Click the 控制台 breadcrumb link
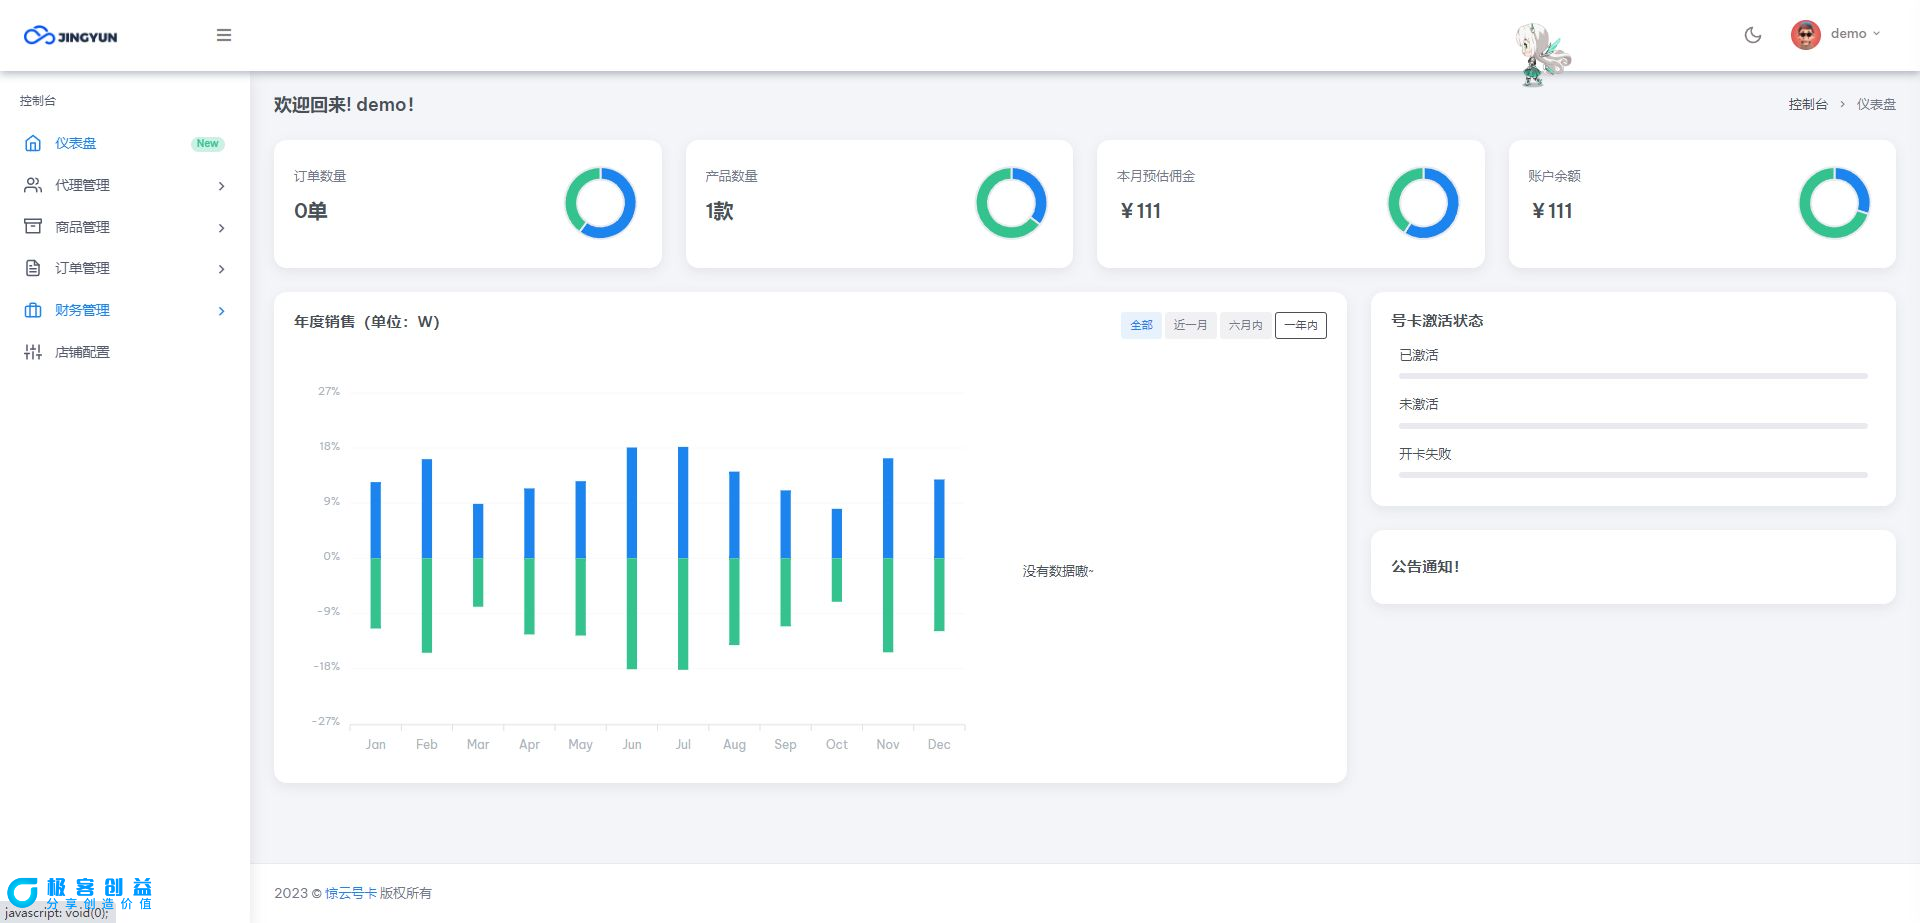The width and height of the screenshot is (1920, 923). coord(1807,104)
